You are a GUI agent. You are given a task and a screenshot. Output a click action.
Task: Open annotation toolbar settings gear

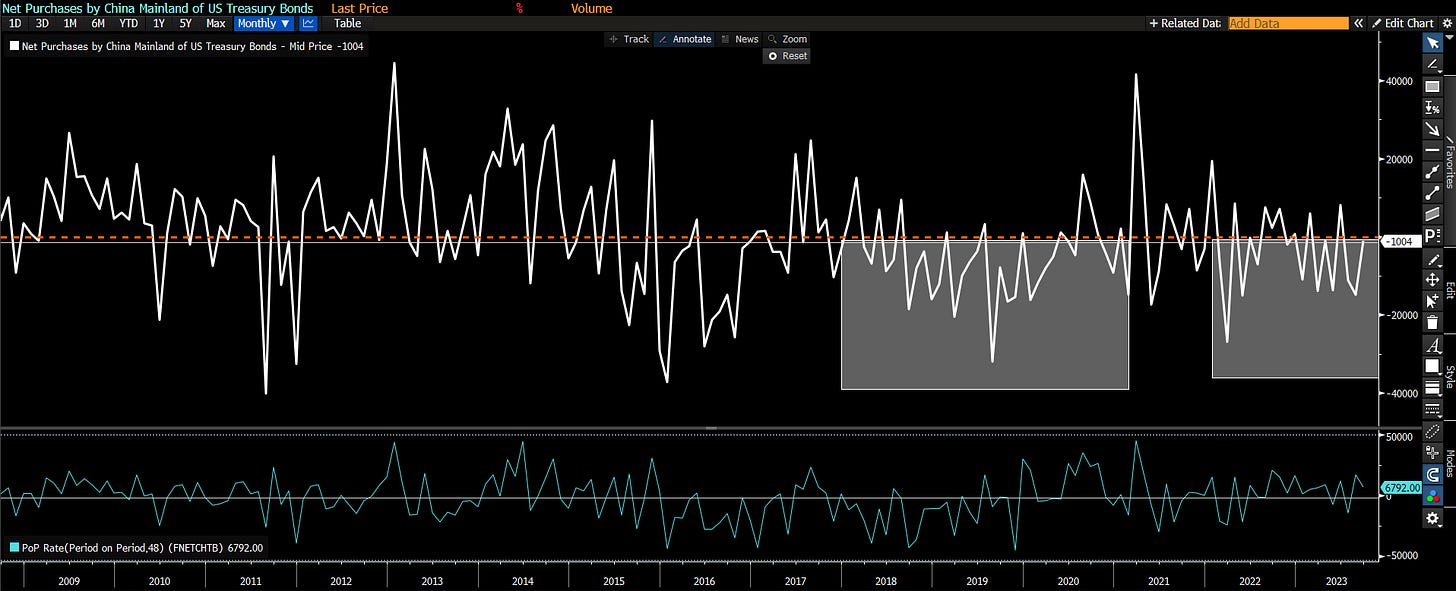click(x=1432, y=517)
